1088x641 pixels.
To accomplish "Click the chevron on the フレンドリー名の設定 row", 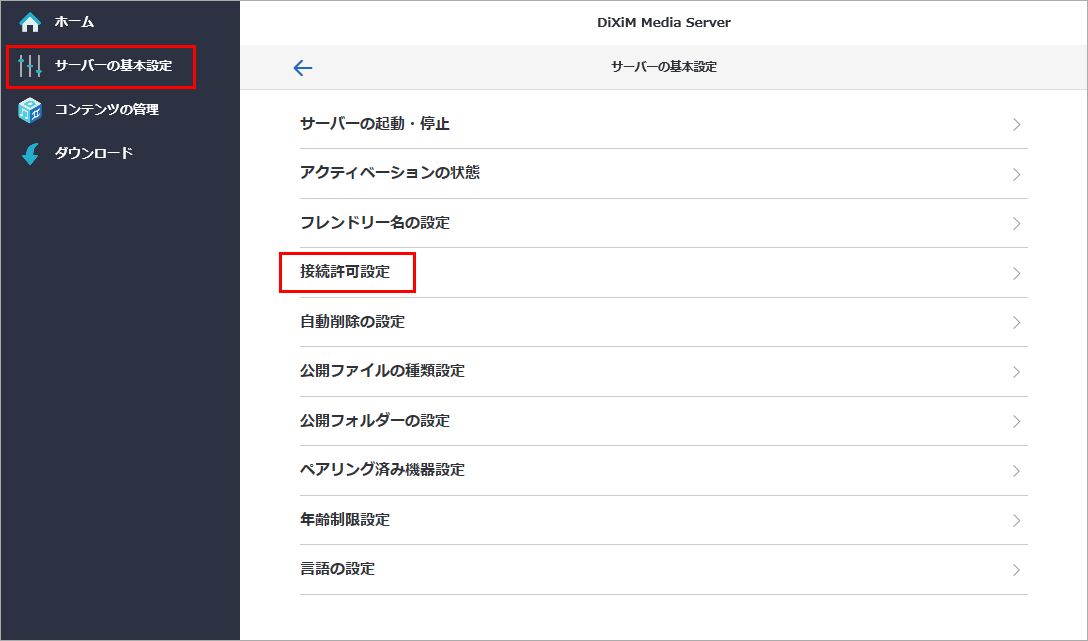I will click(x=1017, y=223).
